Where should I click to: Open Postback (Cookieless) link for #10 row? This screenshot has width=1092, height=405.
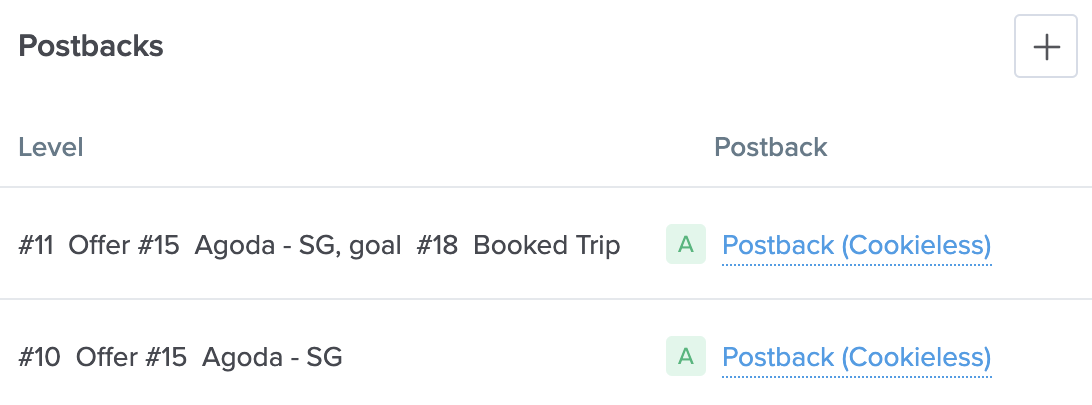pyautogui.click(x=856, y=357)
